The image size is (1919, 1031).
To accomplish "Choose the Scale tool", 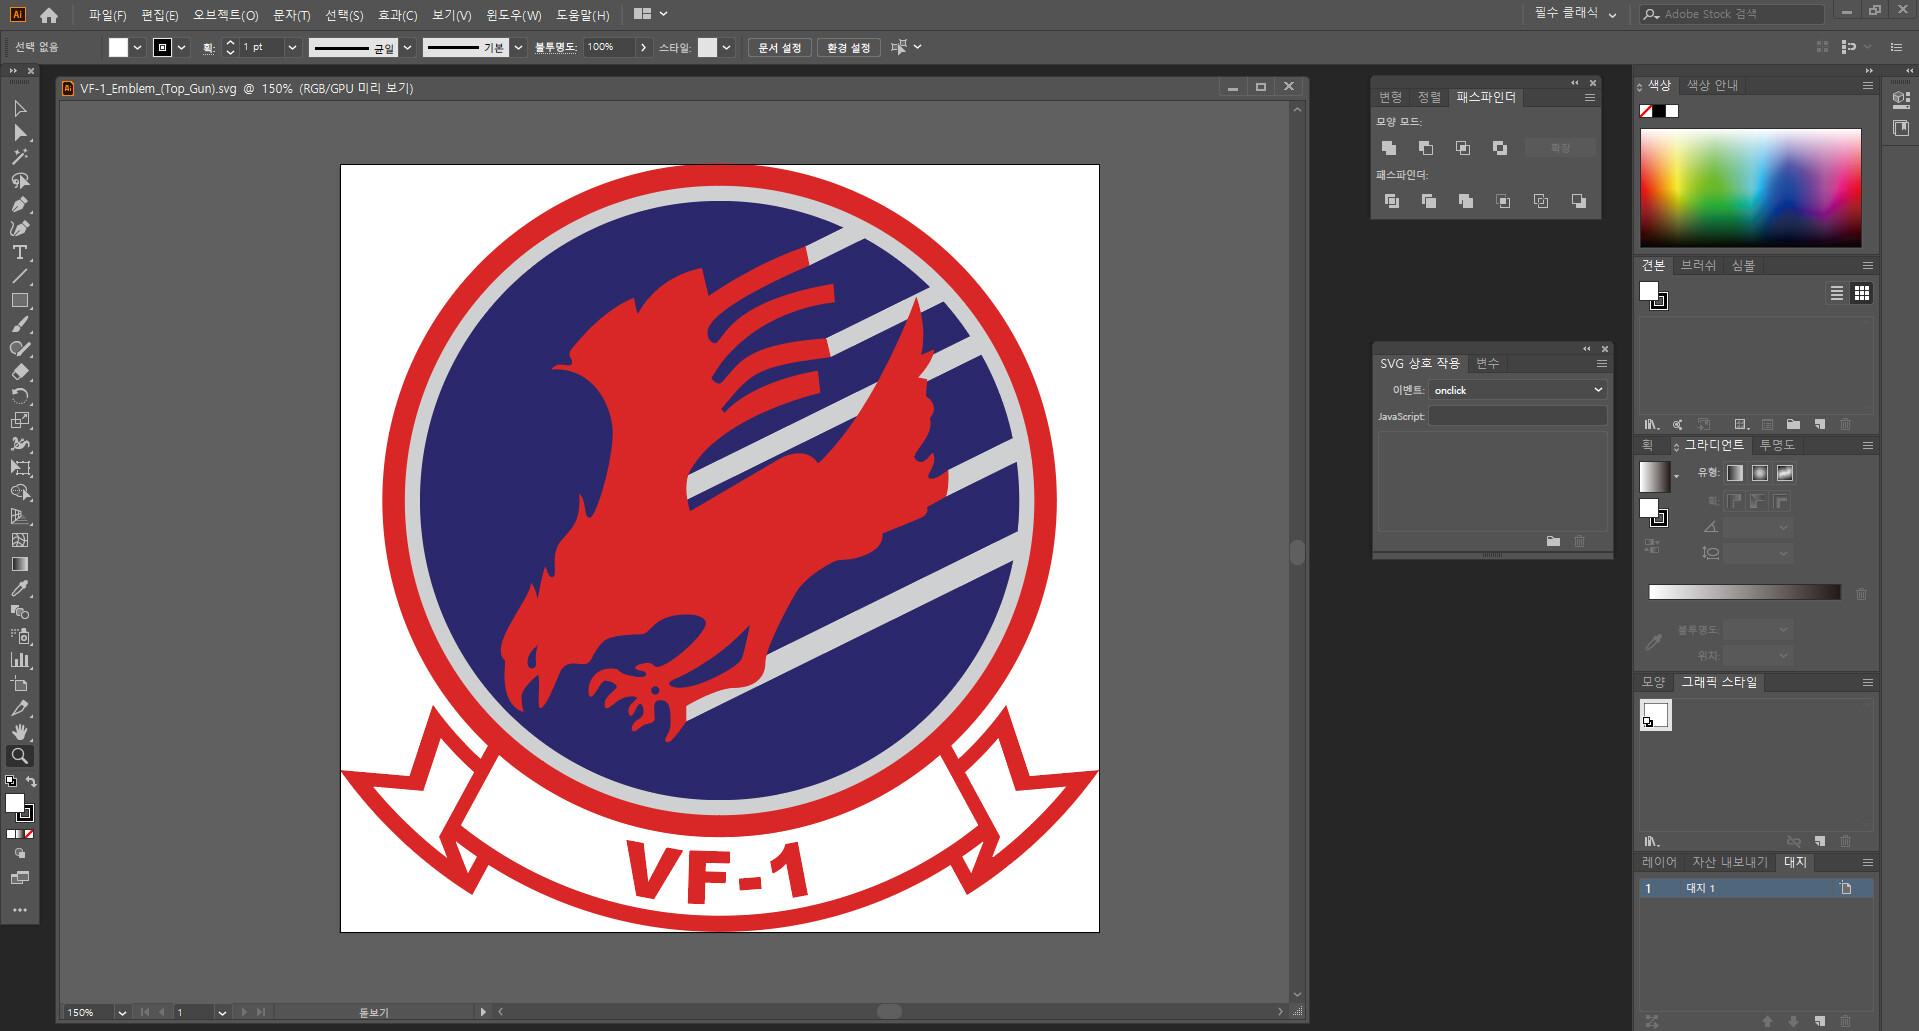I will point(20,420).
